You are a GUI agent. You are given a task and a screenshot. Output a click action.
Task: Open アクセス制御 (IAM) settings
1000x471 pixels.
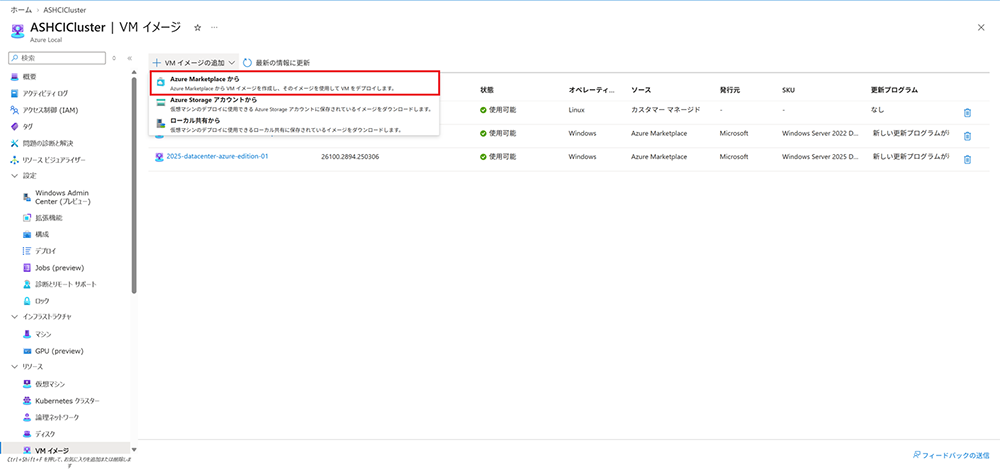[50, 110]
